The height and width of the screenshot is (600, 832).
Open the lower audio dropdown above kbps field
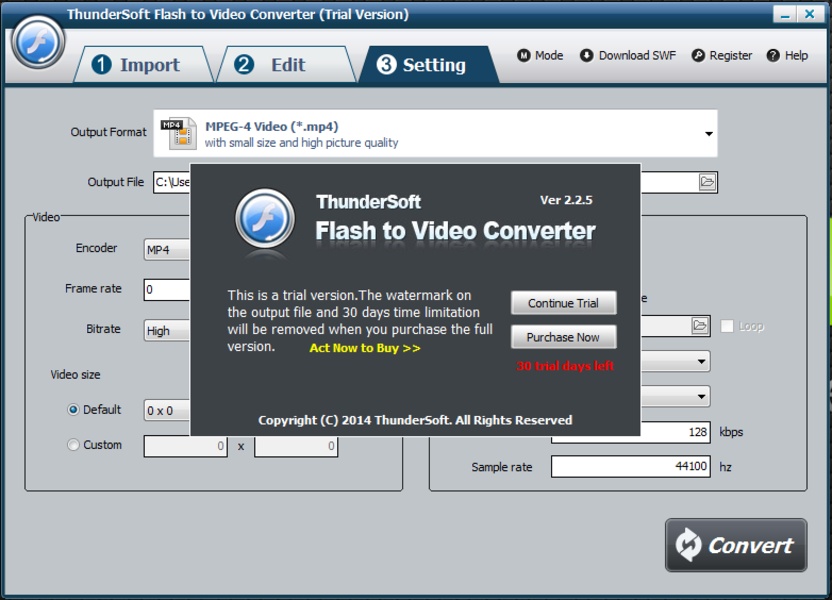pos(701,396)
